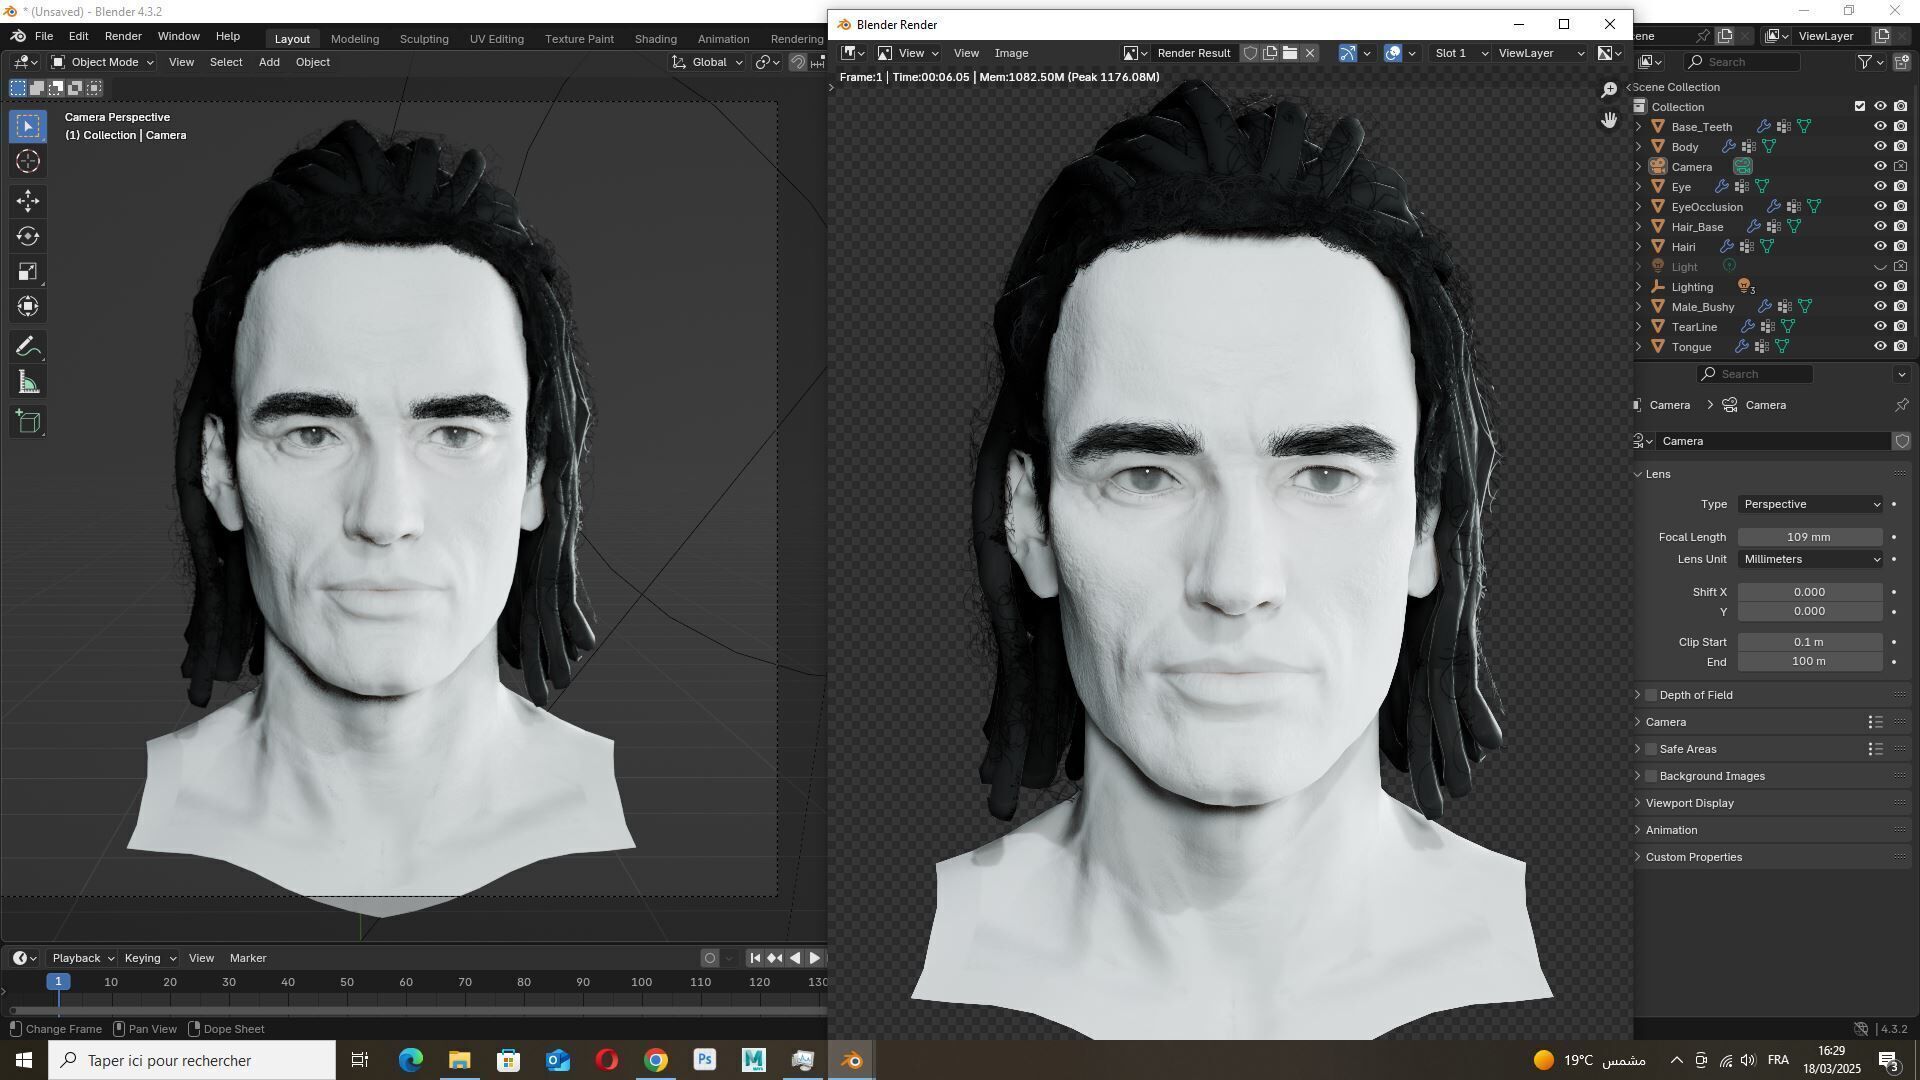Viewport: 1920px width, 1080px height.
Task: Click Clip Start 0.1 m field
Action: (x=1810, y=642)
